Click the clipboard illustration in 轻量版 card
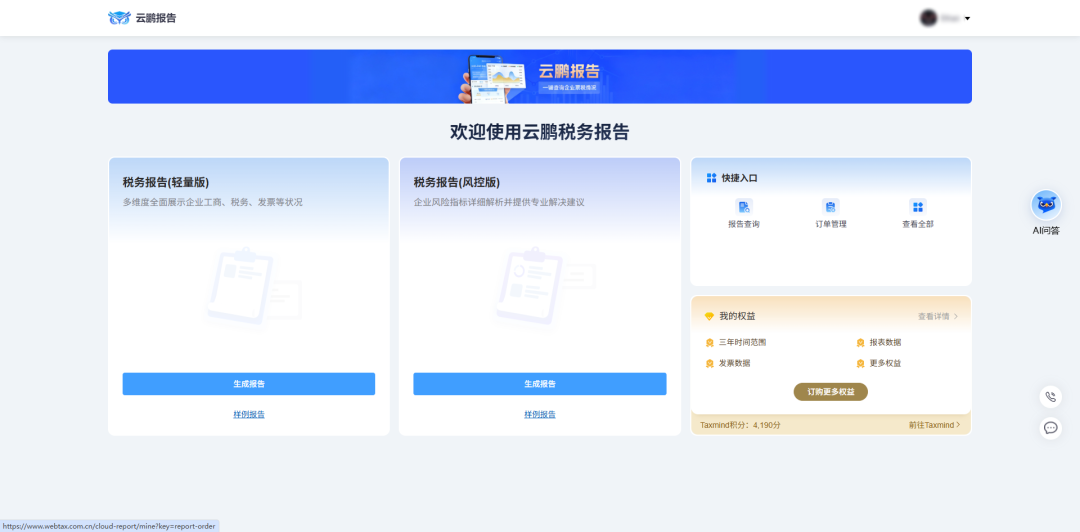This screenshot has height=532, width=1080. pos(252,286)
